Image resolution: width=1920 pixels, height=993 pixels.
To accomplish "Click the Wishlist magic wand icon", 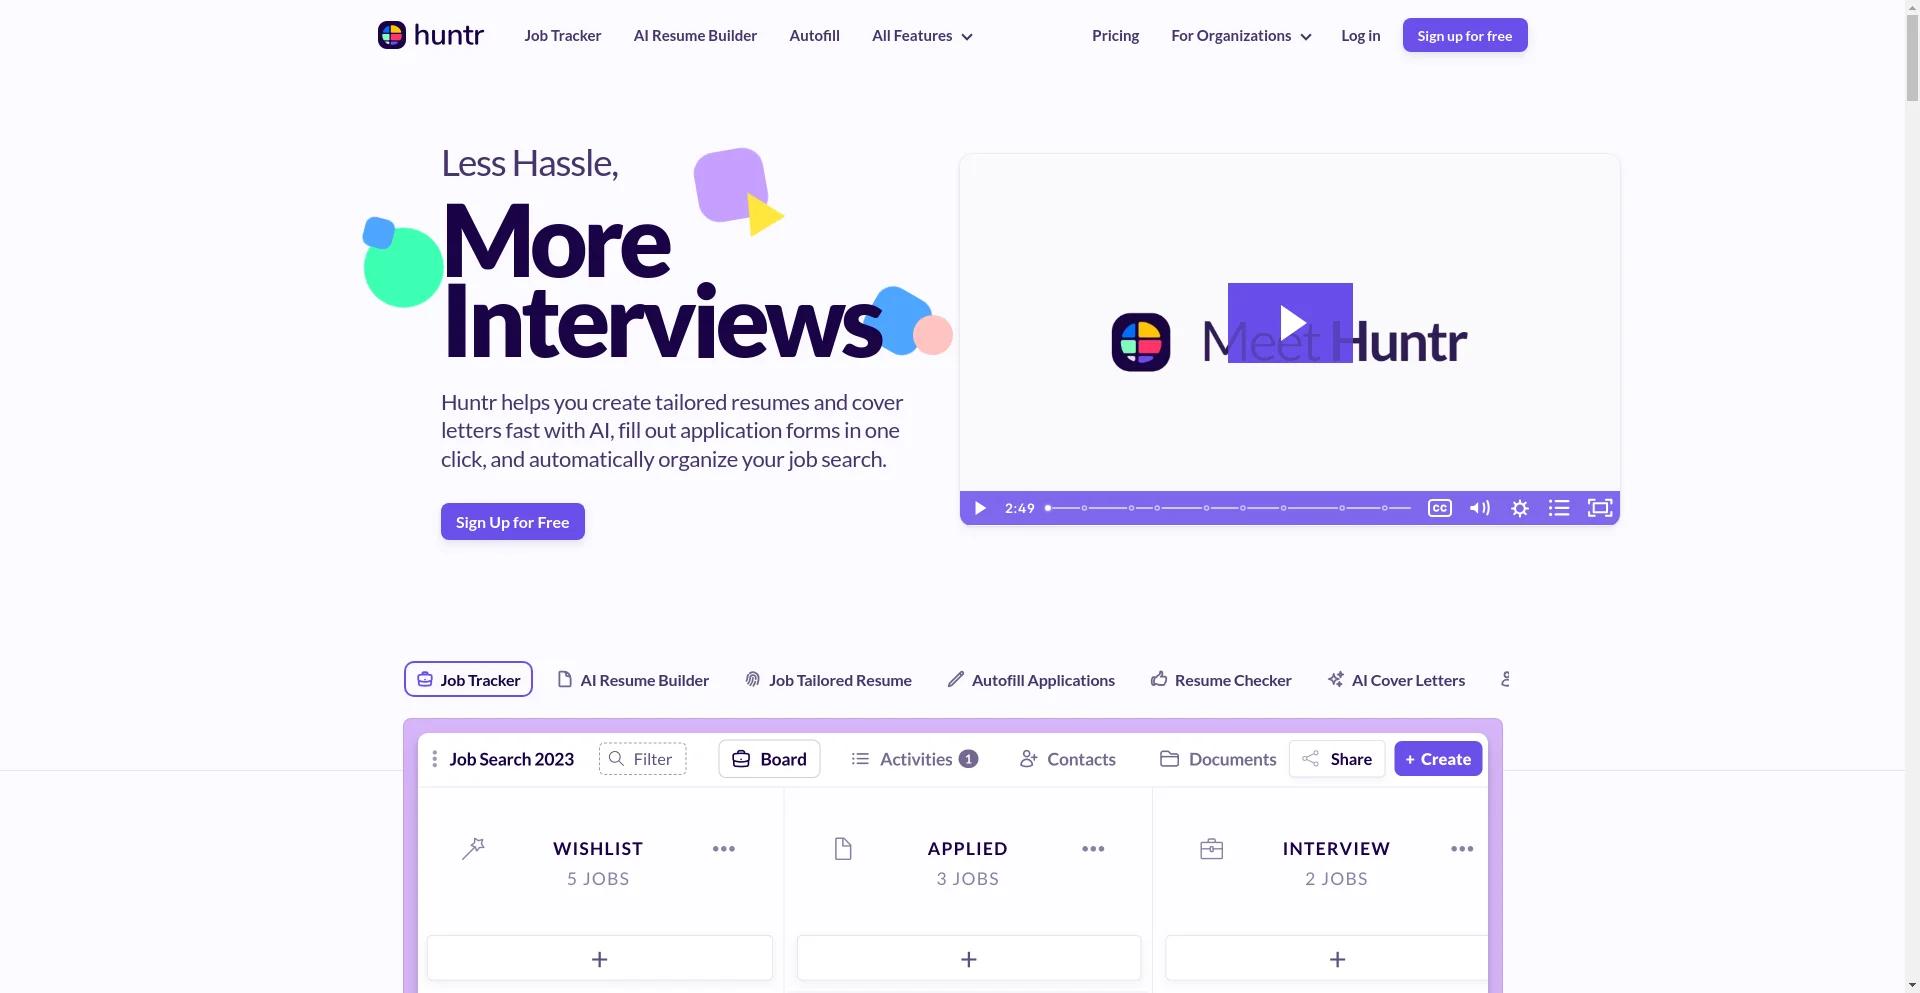I will coord(473,849).
